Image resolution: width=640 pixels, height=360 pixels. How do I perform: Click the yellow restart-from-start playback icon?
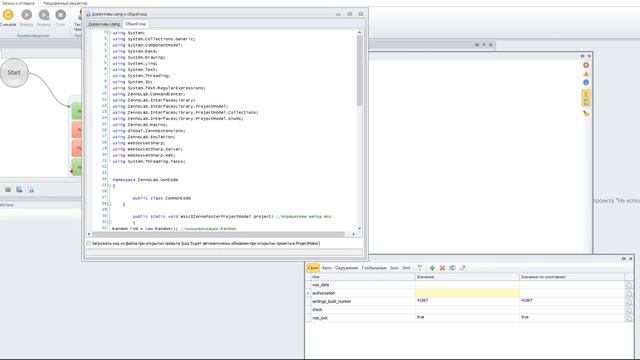click(x=8, y=15)
